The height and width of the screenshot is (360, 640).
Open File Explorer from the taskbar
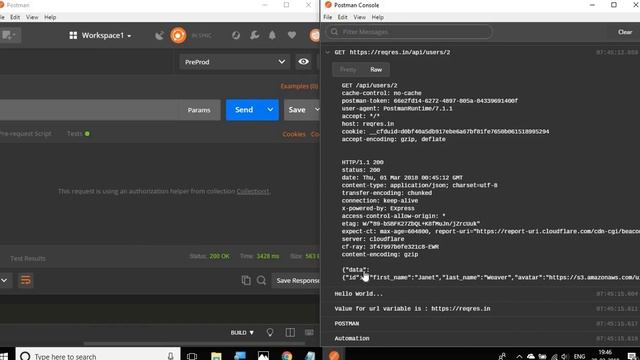point(216,356)
